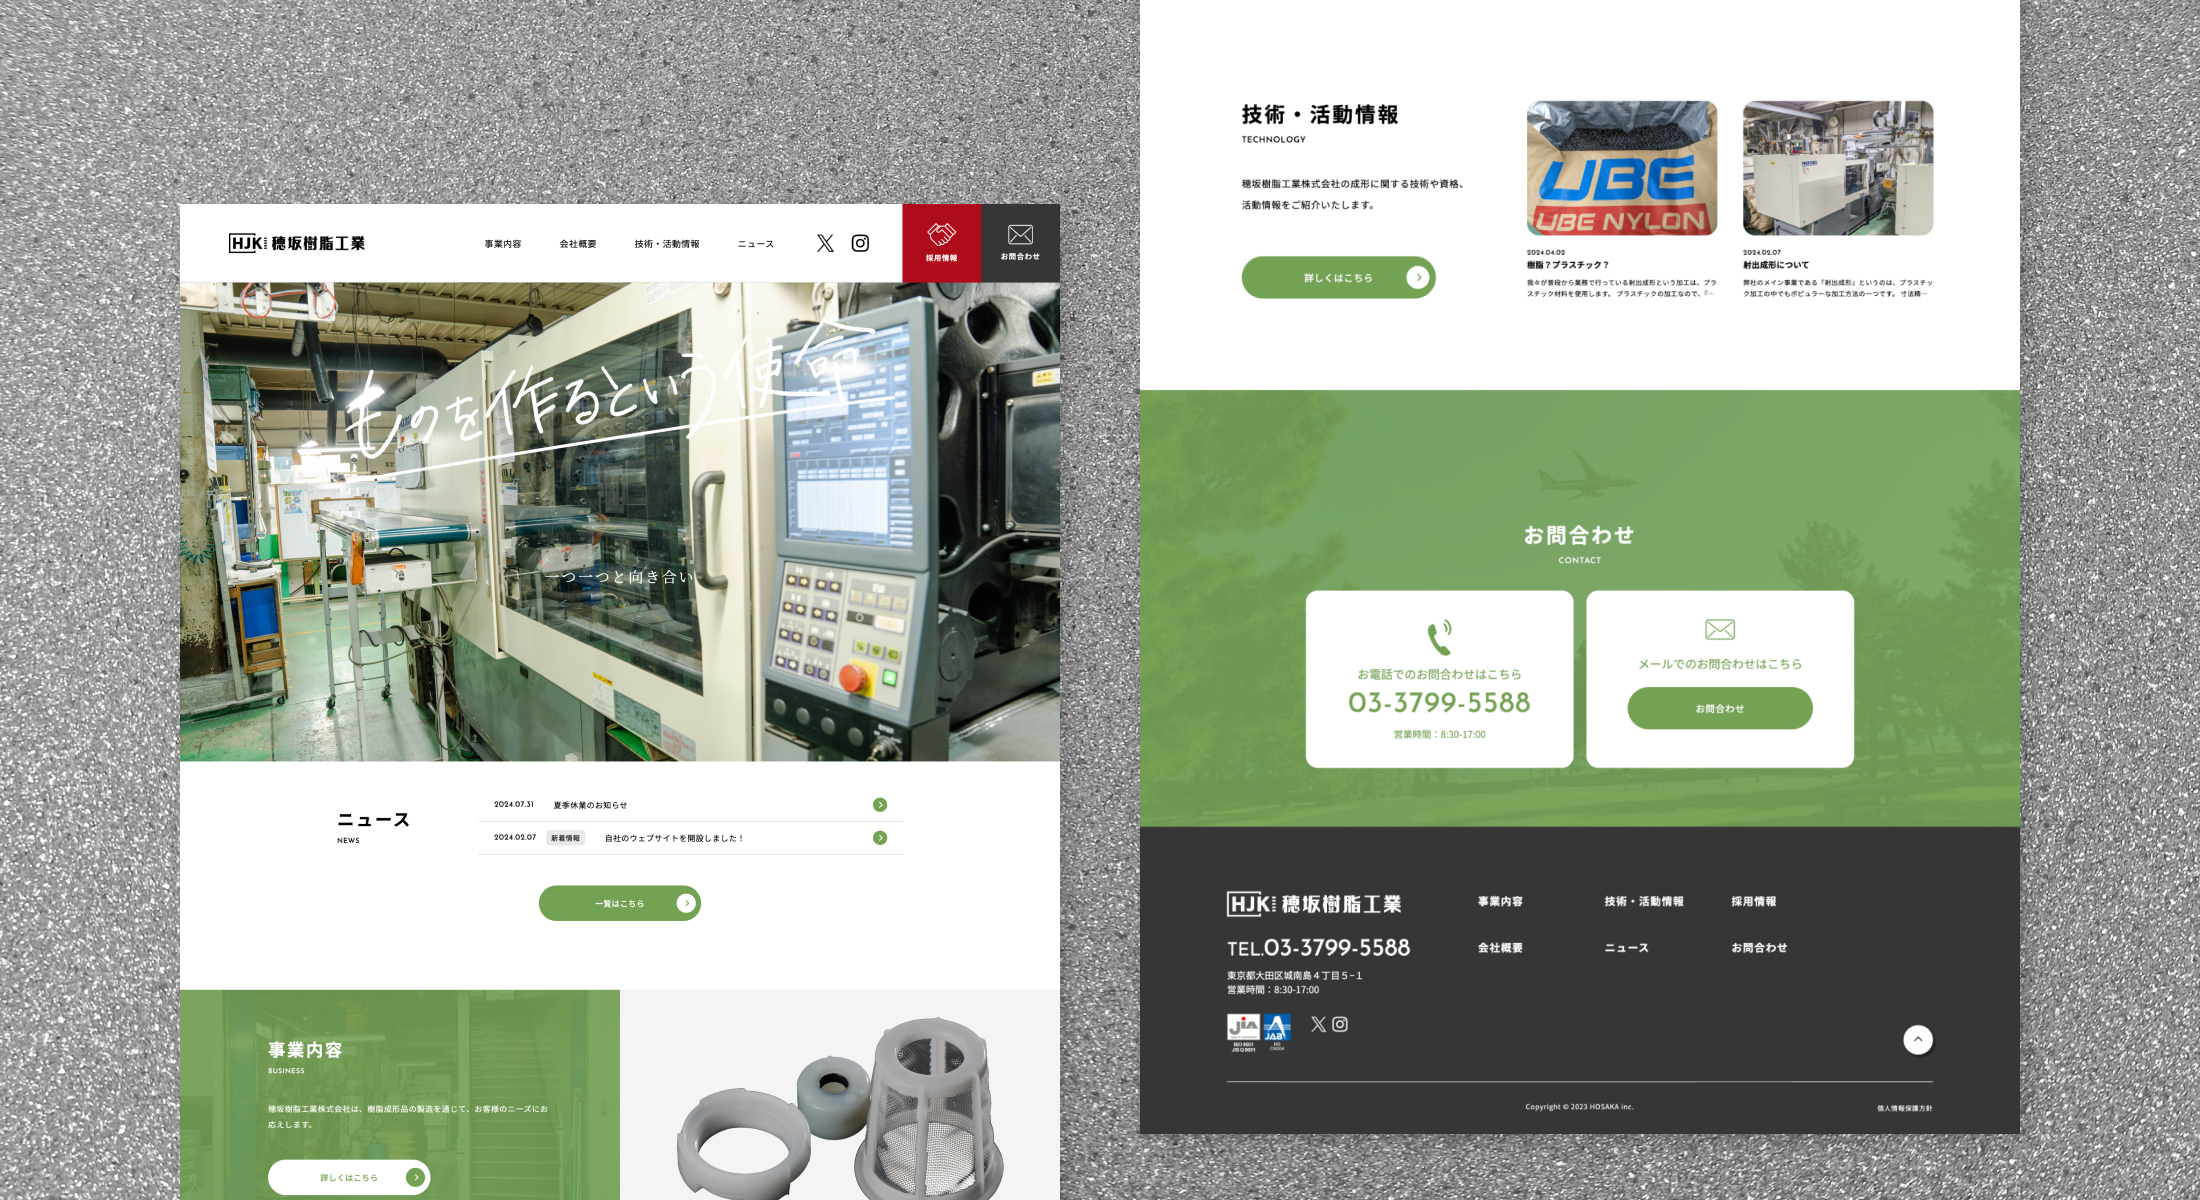This screenshot has height=1200, width=2200.
Task: Expand the 夏季休業のお知らせ news item chevron
Action: 881,804
